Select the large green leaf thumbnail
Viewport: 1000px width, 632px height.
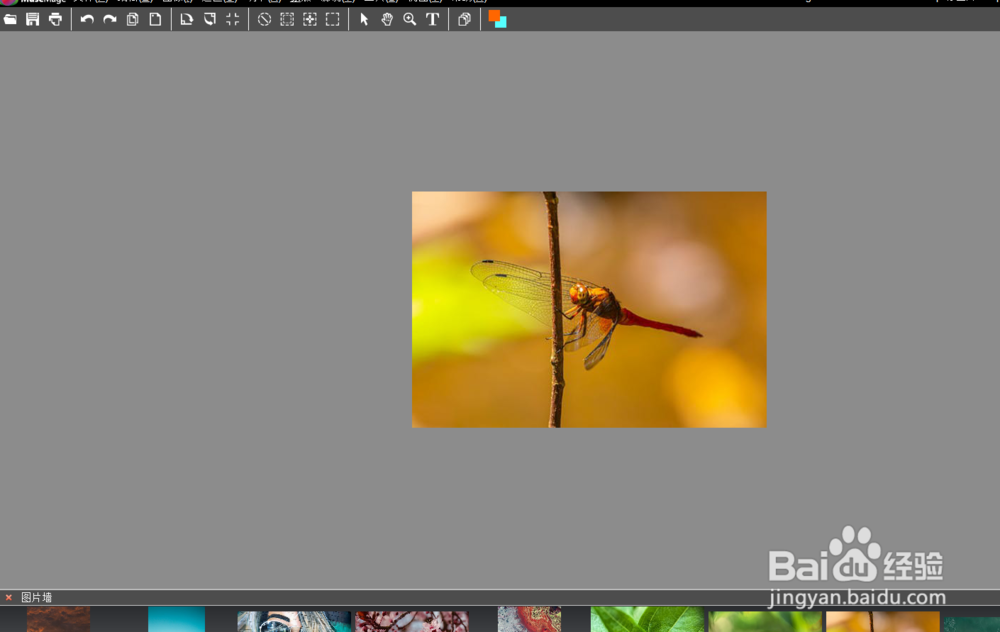pos(647,619)
